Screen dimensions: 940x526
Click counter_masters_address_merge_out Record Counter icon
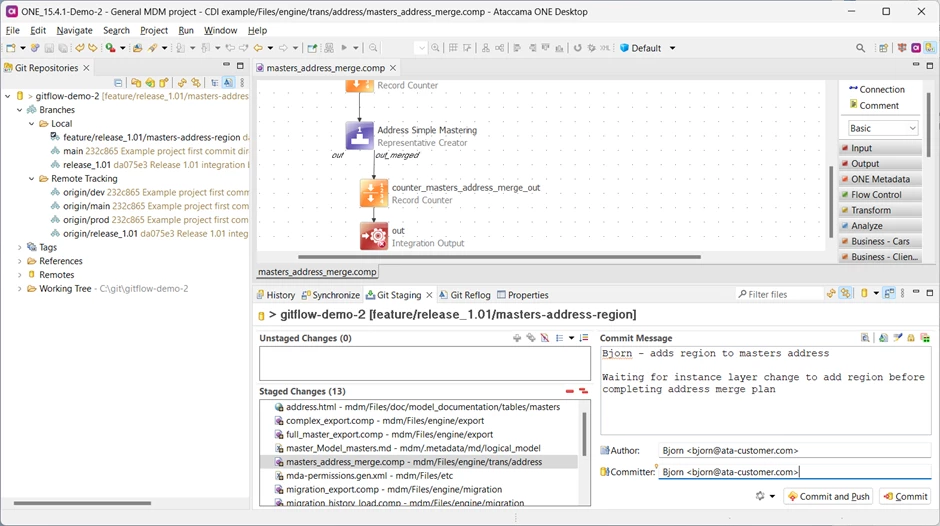[x=374, y=193]
